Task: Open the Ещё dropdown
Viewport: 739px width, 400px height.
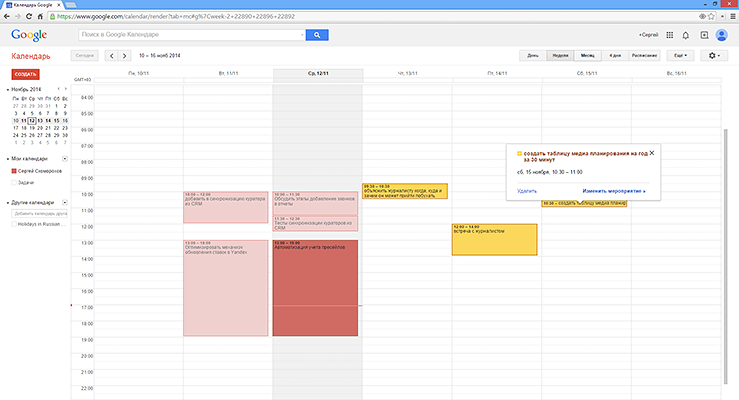Action: pyautogui.click(x=680, y=56)
